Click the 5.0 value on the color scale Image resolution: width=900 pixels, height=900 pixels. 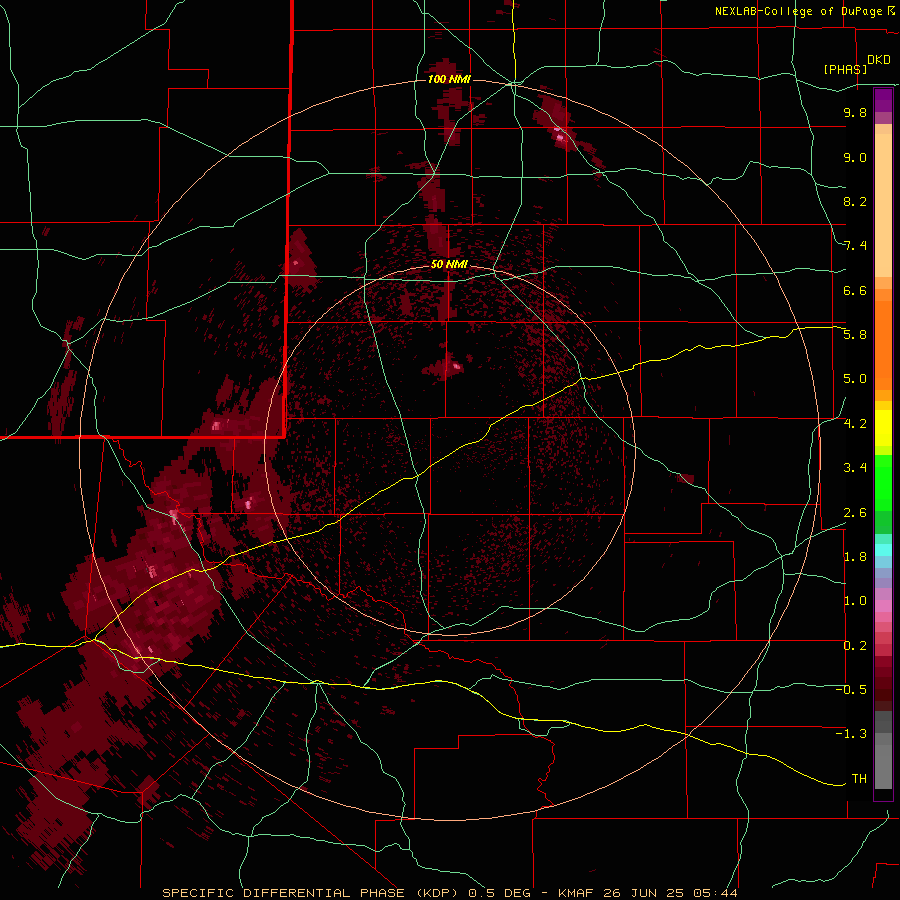pyautogui.click(x=855, y=379)
